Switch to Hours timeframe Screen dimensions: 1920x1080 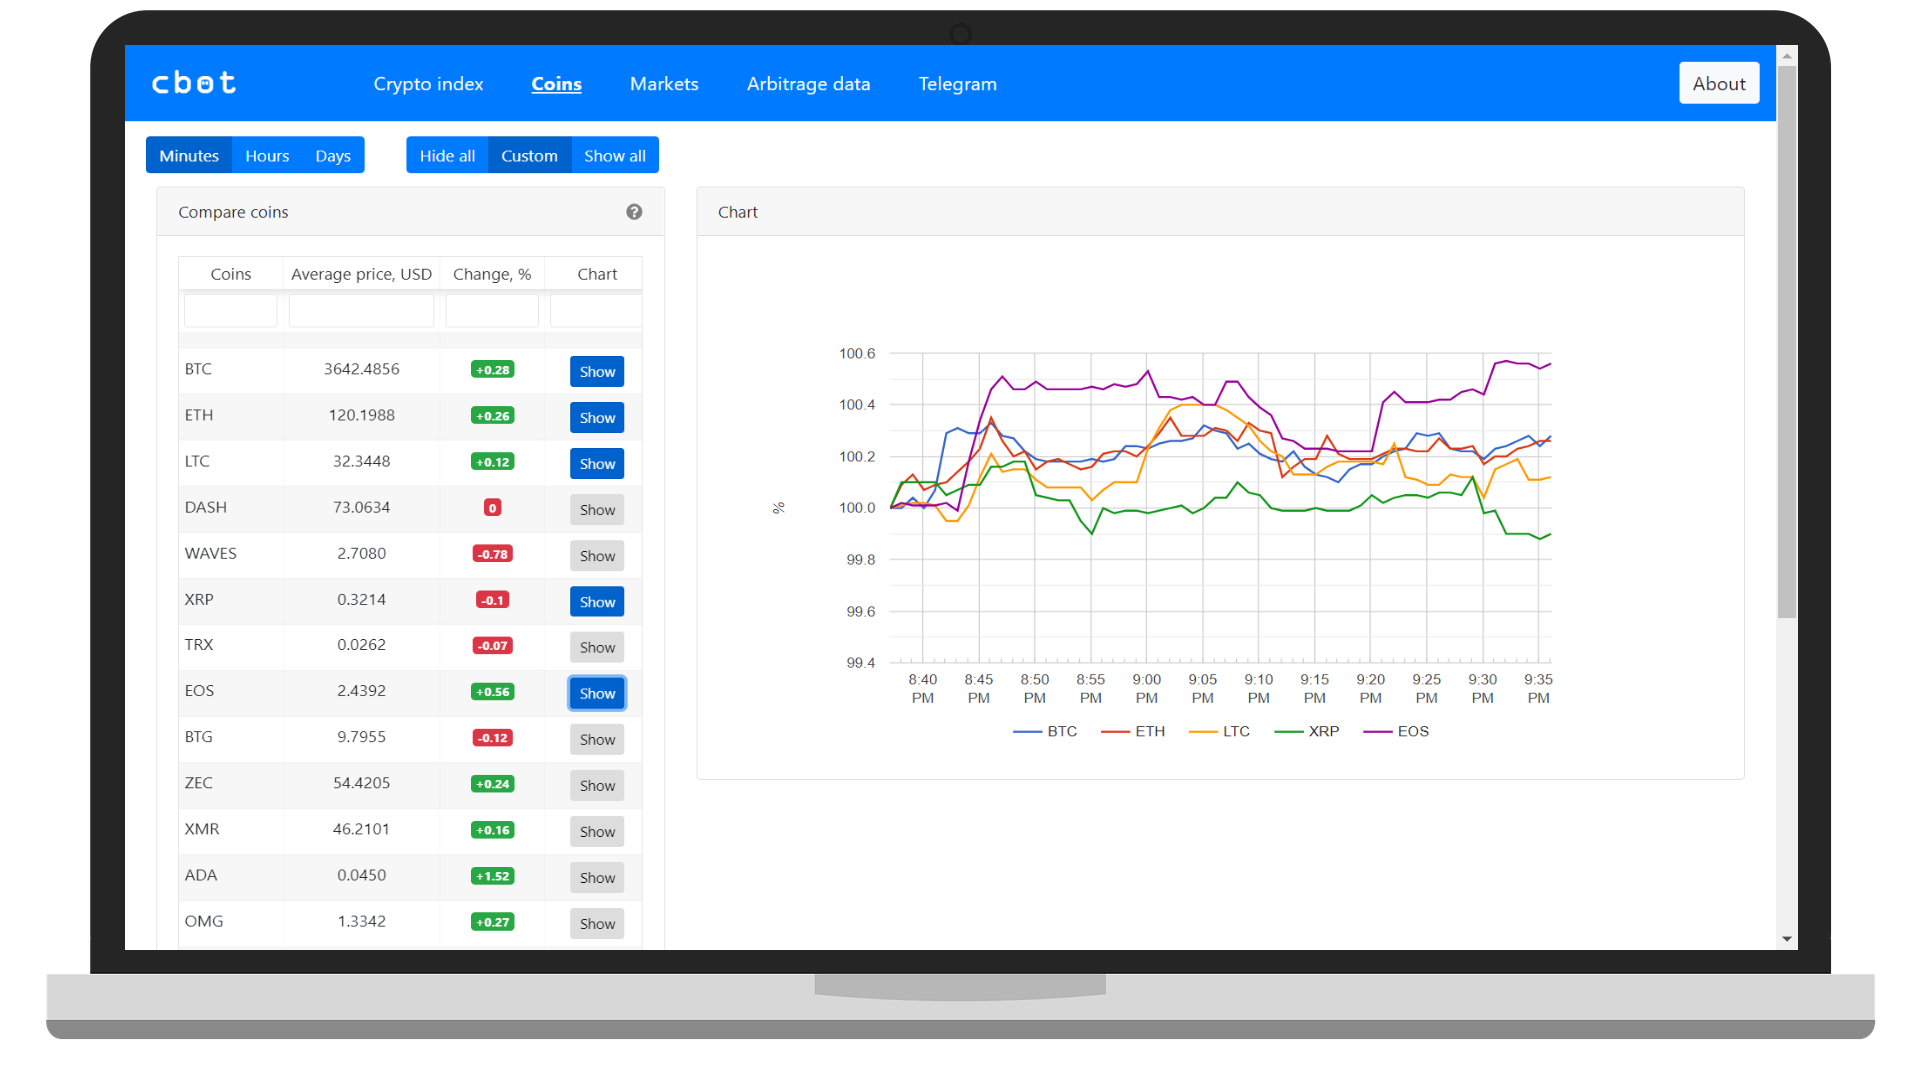[267, 156]
